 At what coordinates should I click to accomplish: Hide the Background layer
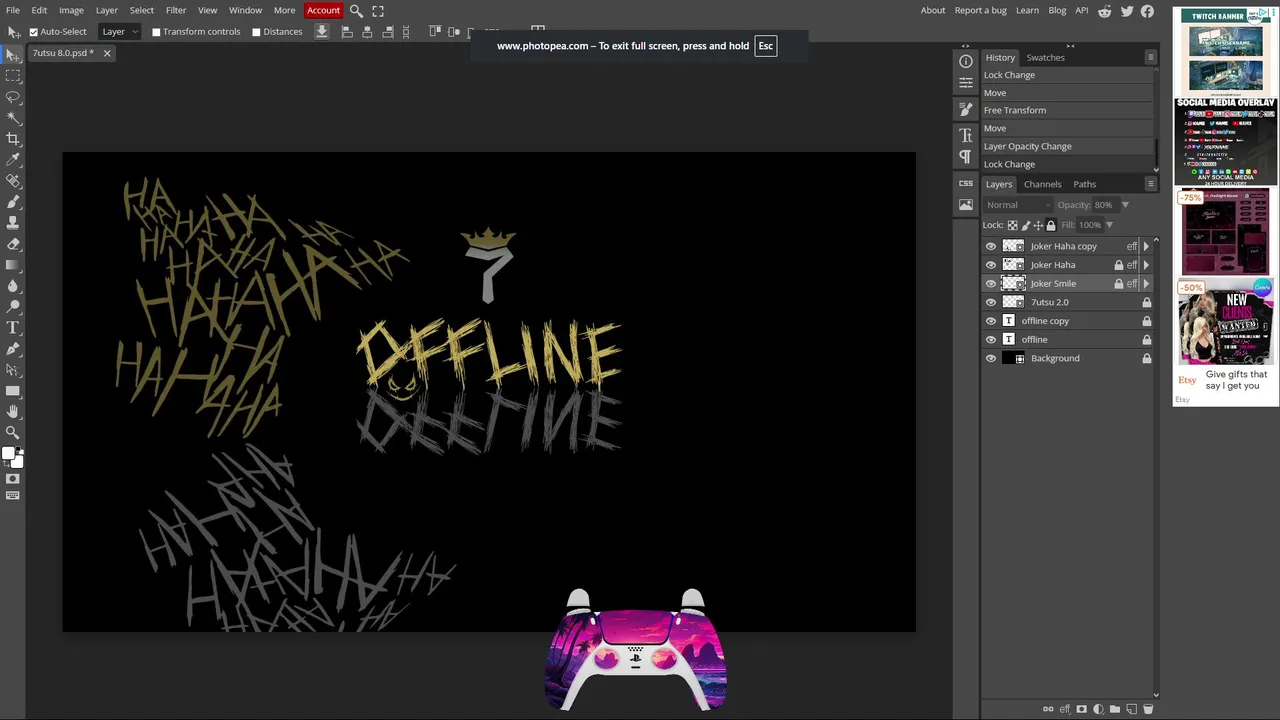pyautogui.click(x=991, y=358)
